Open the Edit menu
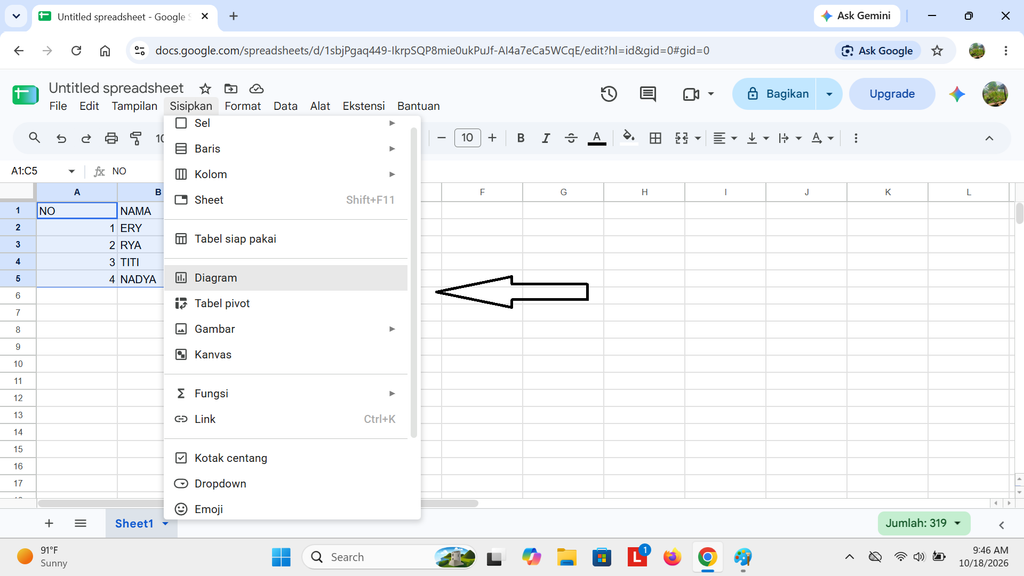Screen dimensions: 1024x576 [89, 106]
